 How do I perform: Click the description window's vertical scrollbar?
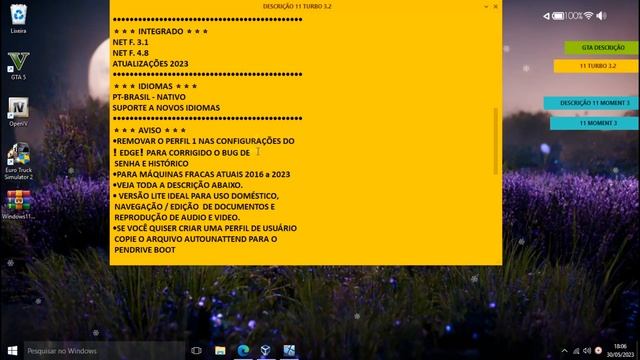496,141
